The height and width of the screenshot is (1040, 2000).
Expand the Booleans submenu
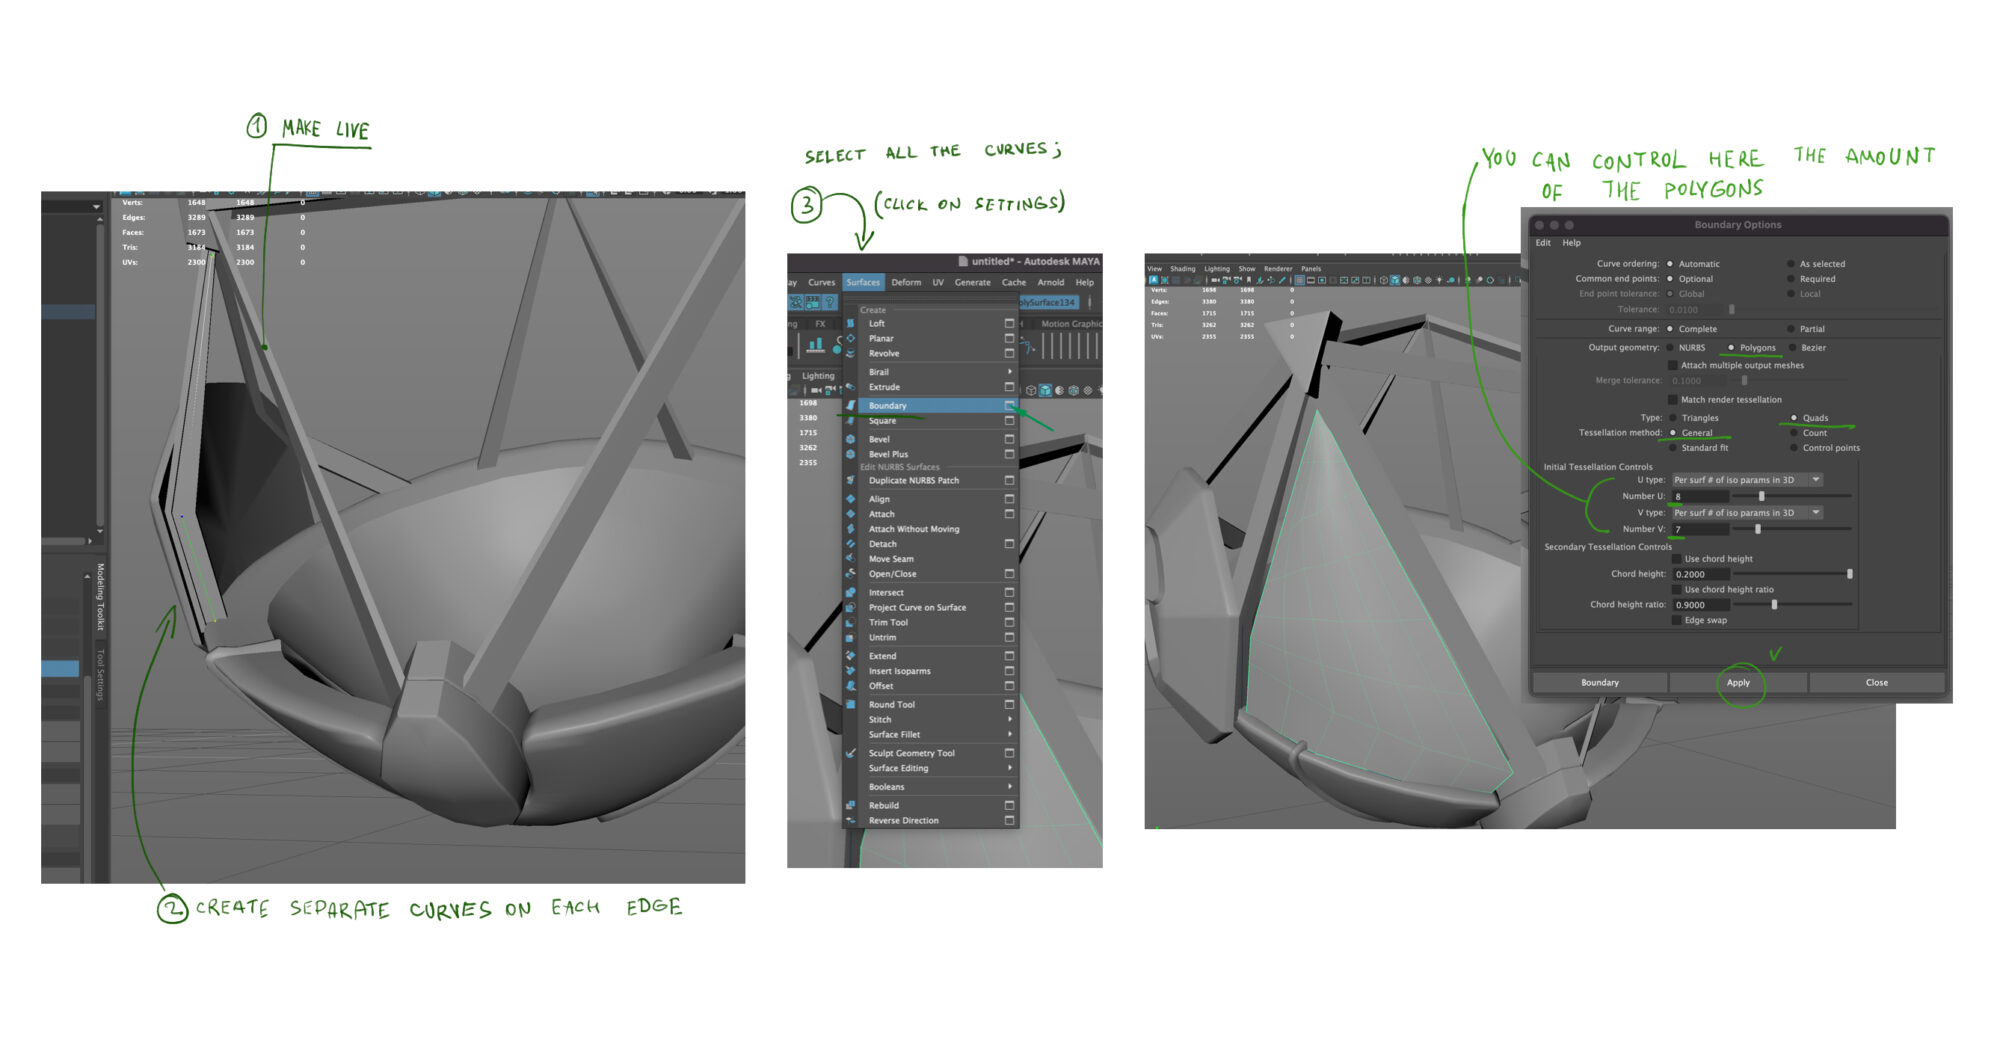click(1010, 787)
